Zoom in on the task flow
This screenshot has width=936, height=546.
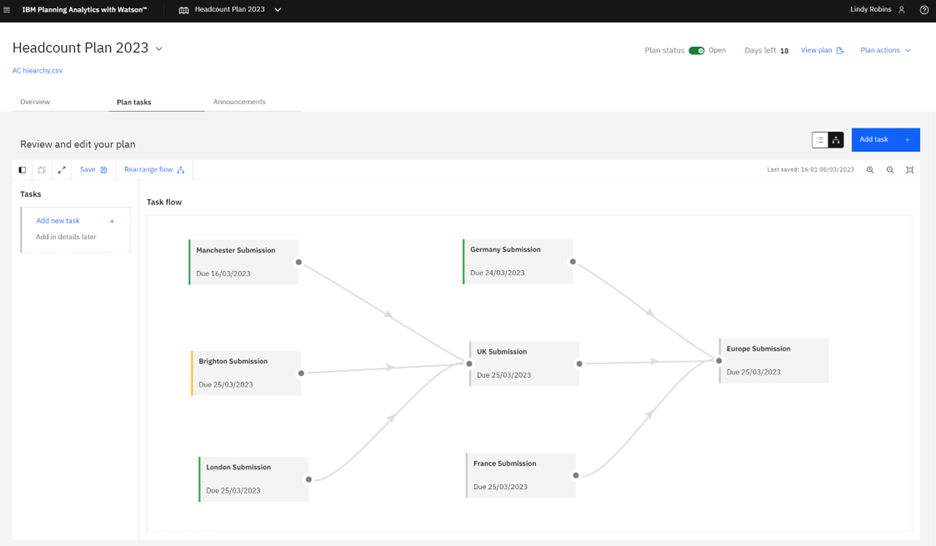click(x=870, y=170)
